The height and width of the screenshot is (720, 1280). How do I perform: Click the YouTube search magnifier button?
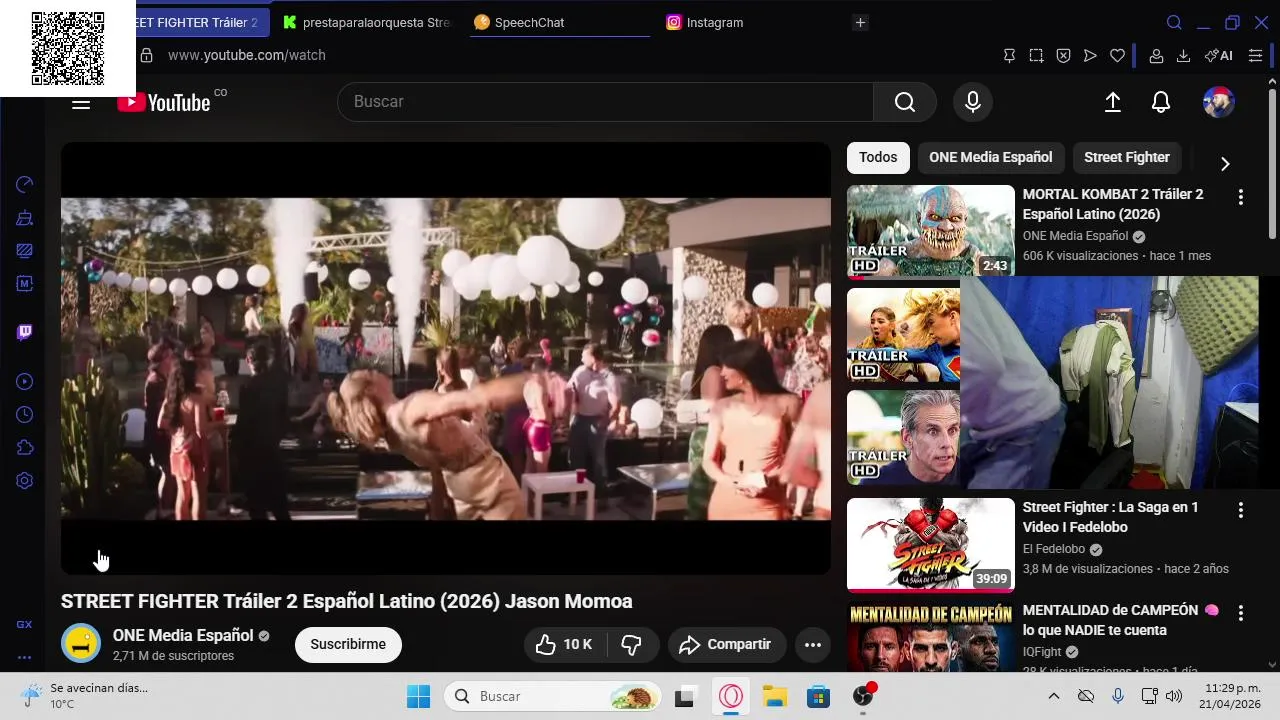click(905, 102)
